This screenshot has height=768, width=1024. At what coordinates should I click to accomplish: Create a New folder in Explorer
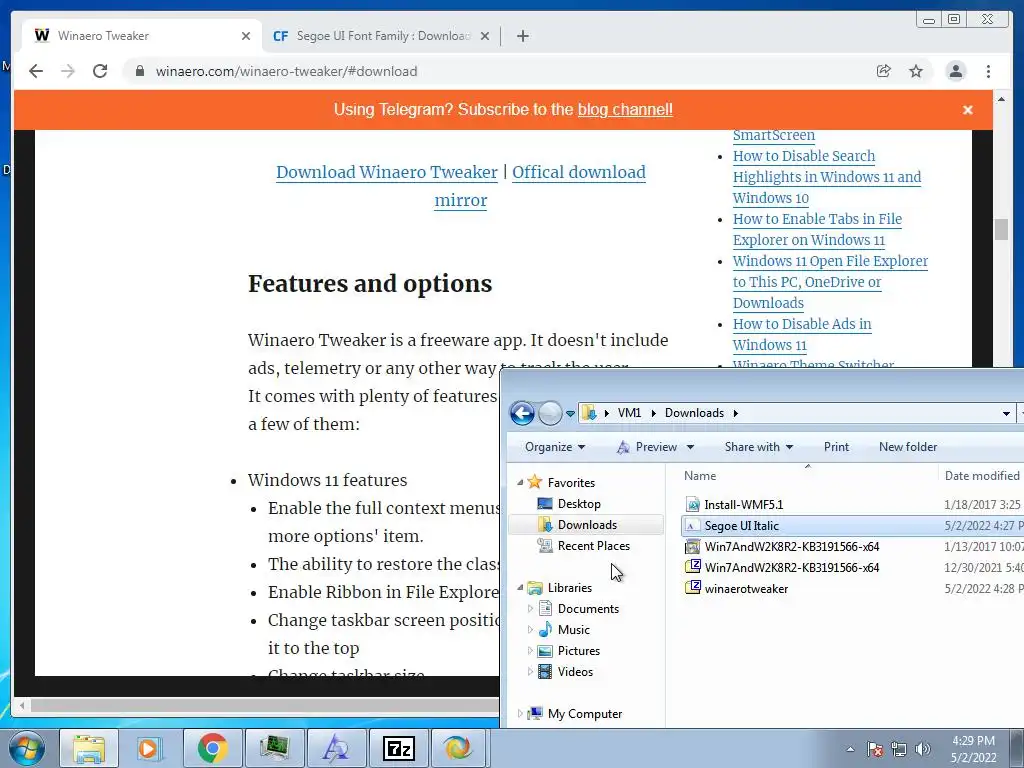[x=908, y=447]
